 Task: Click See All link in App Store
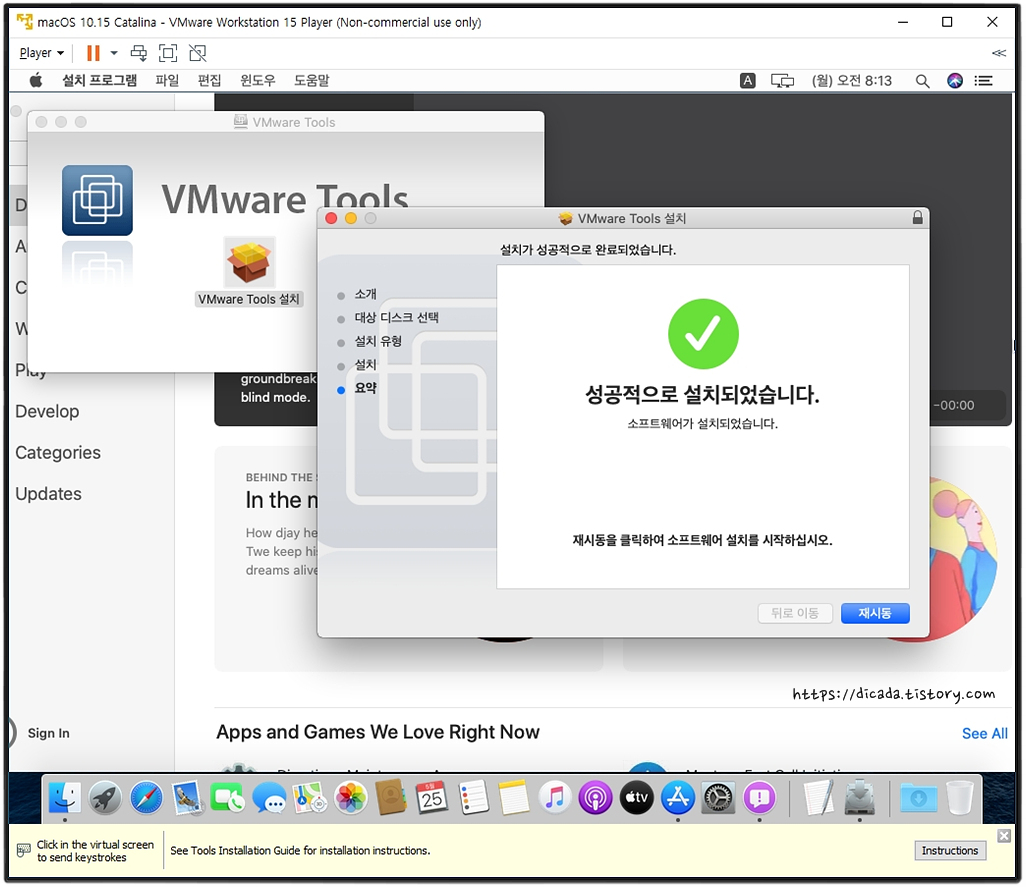pos(985,734)
